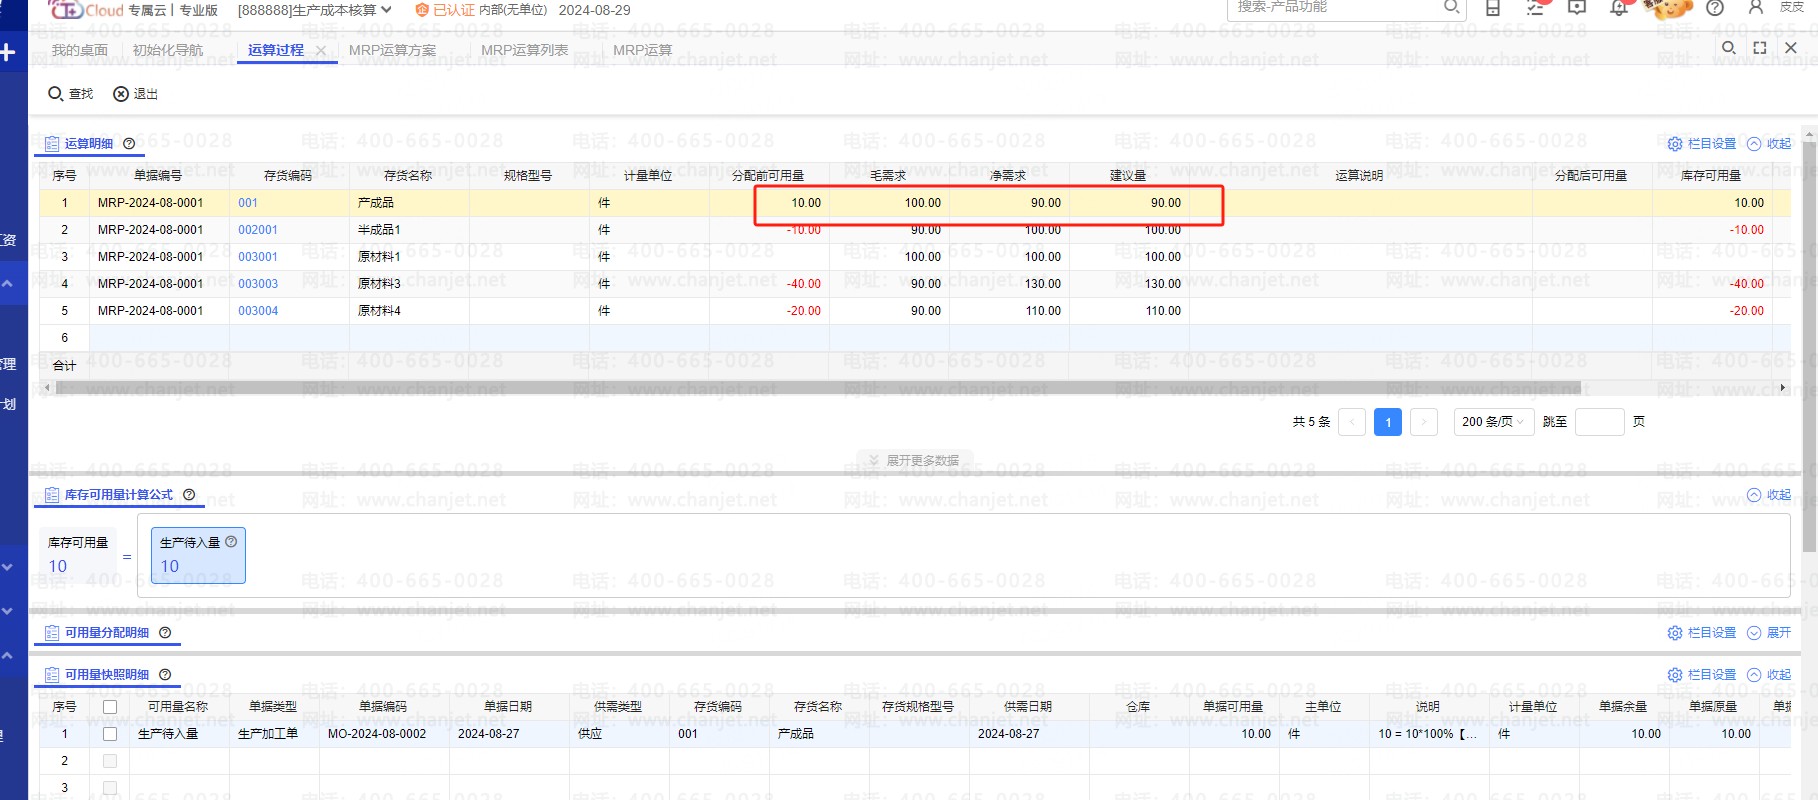
Task: Open the 200 条/页 page size dropdown
Action: (x=1493, y=422)
